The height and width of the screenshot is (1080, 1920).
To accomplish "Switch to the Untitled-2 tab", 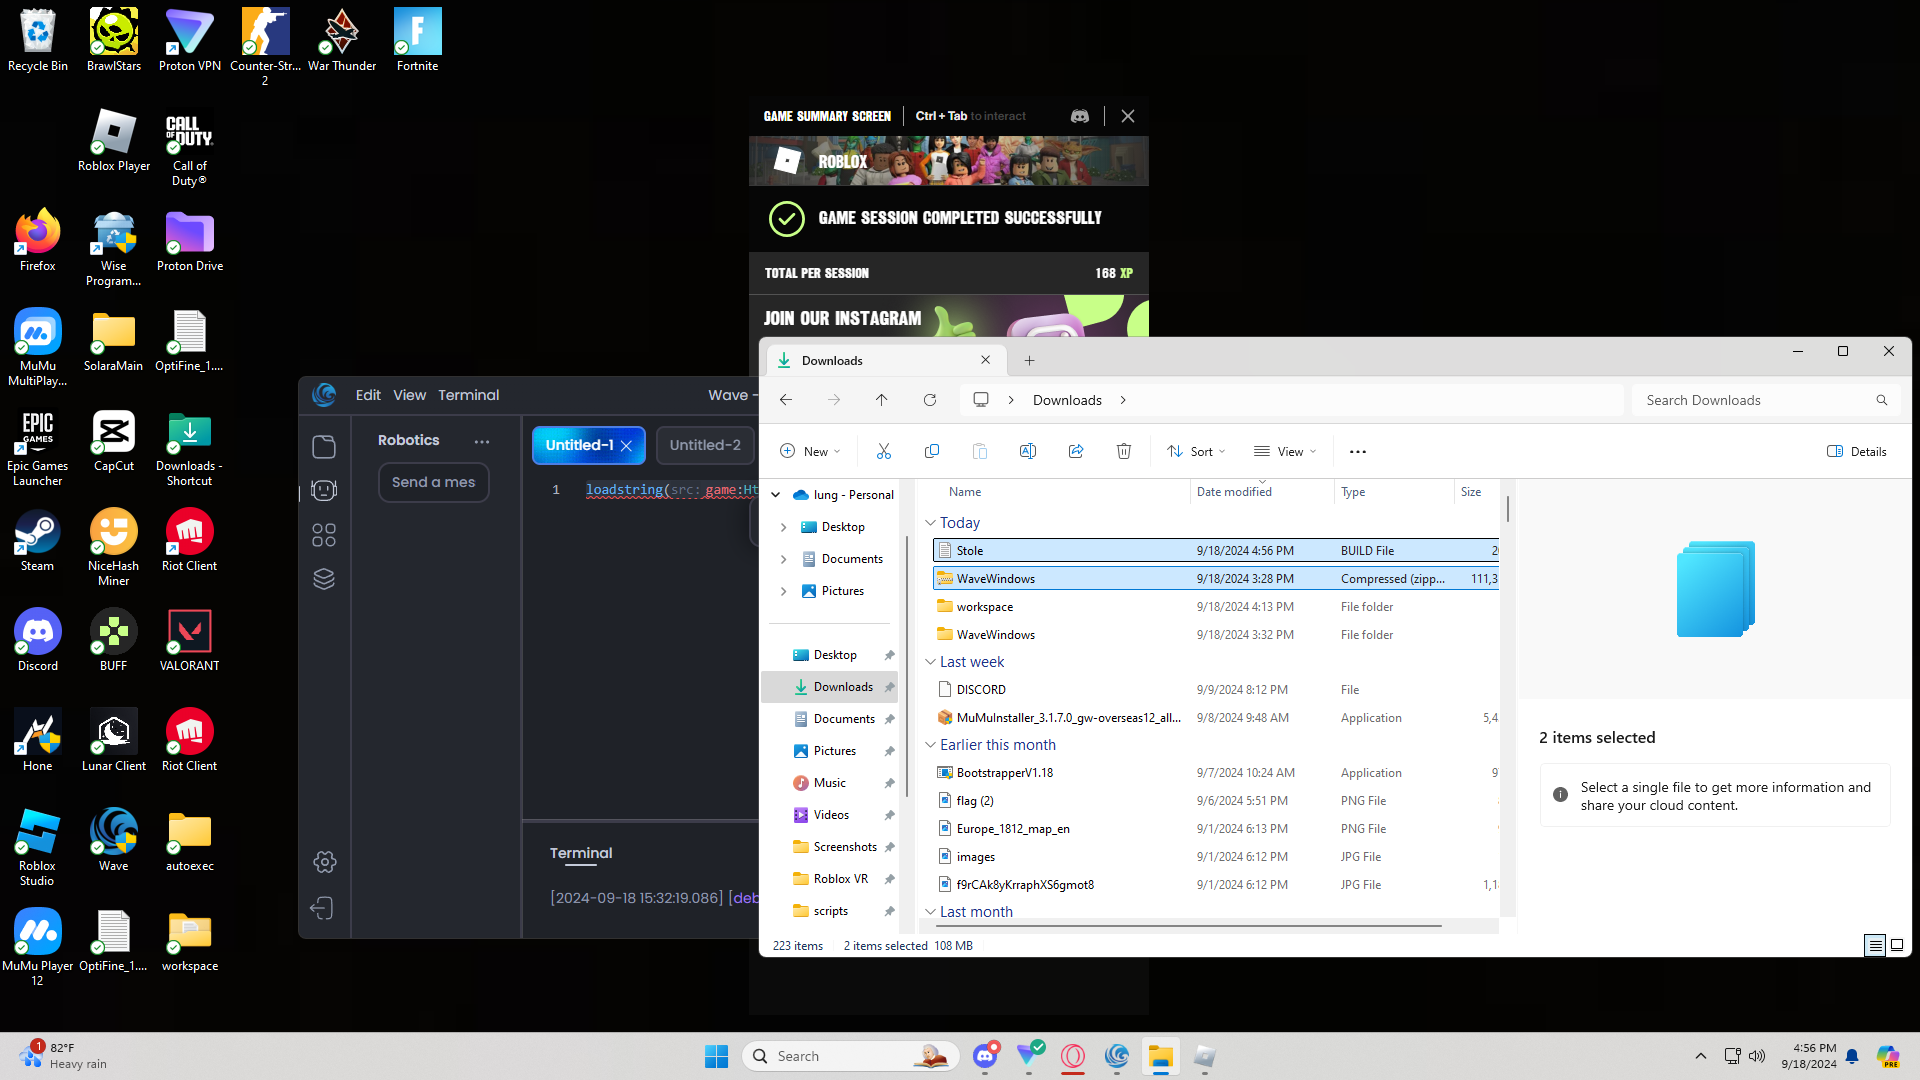I will [x=705, y=445].
